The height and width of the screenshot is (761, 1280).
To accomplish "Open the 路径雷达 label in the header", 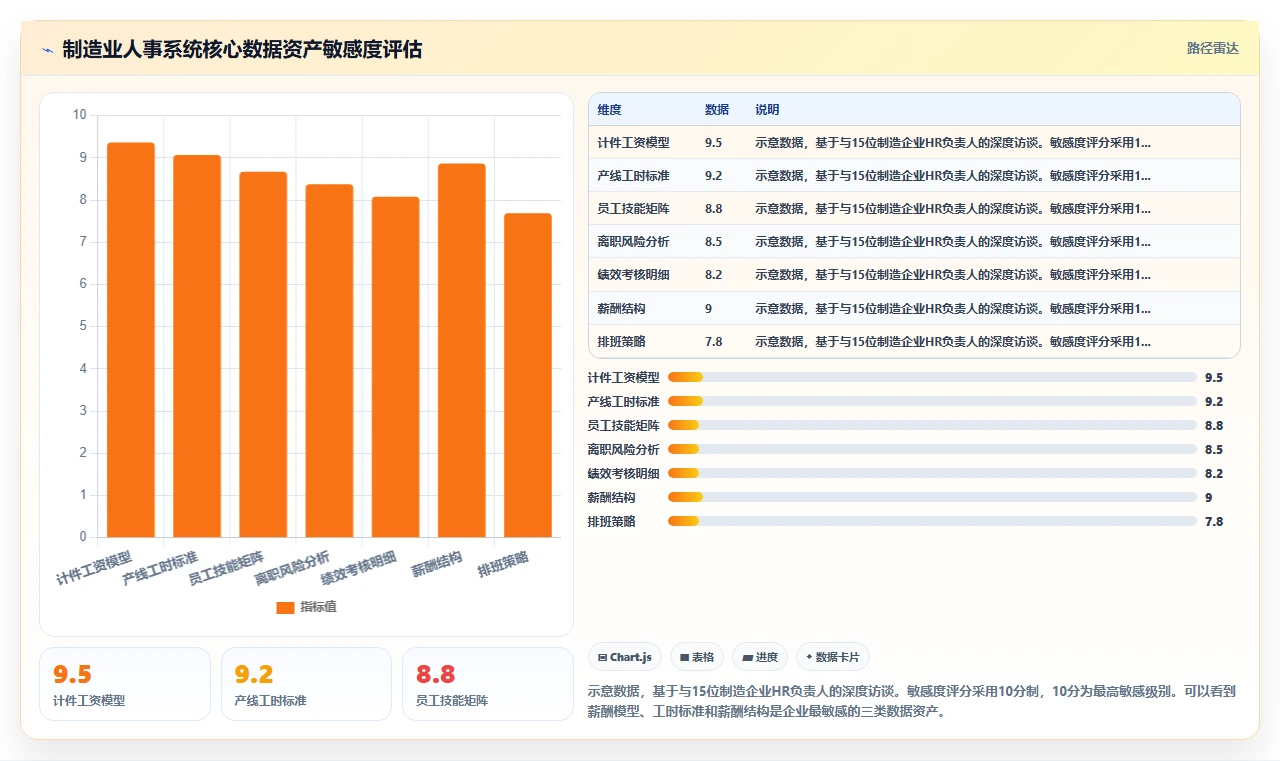I will tap(1212, 48).
